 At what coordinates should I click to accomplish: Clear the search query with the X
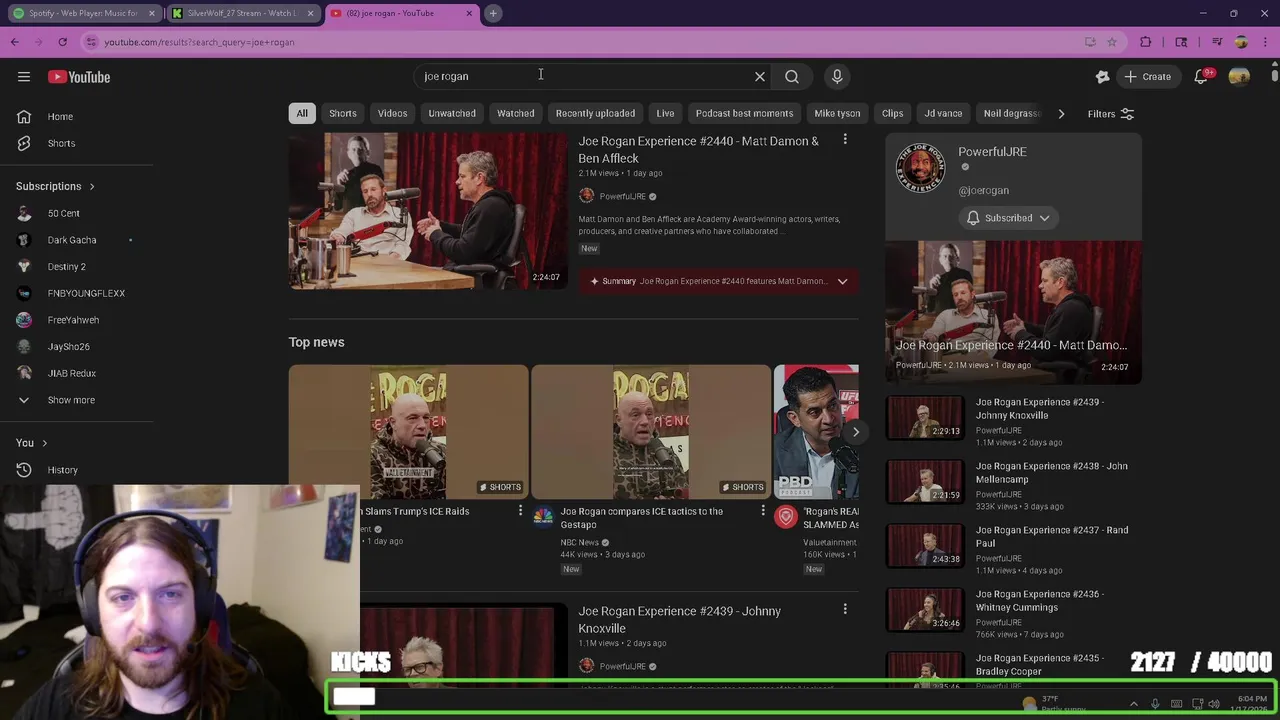click(x=760, y=76)
